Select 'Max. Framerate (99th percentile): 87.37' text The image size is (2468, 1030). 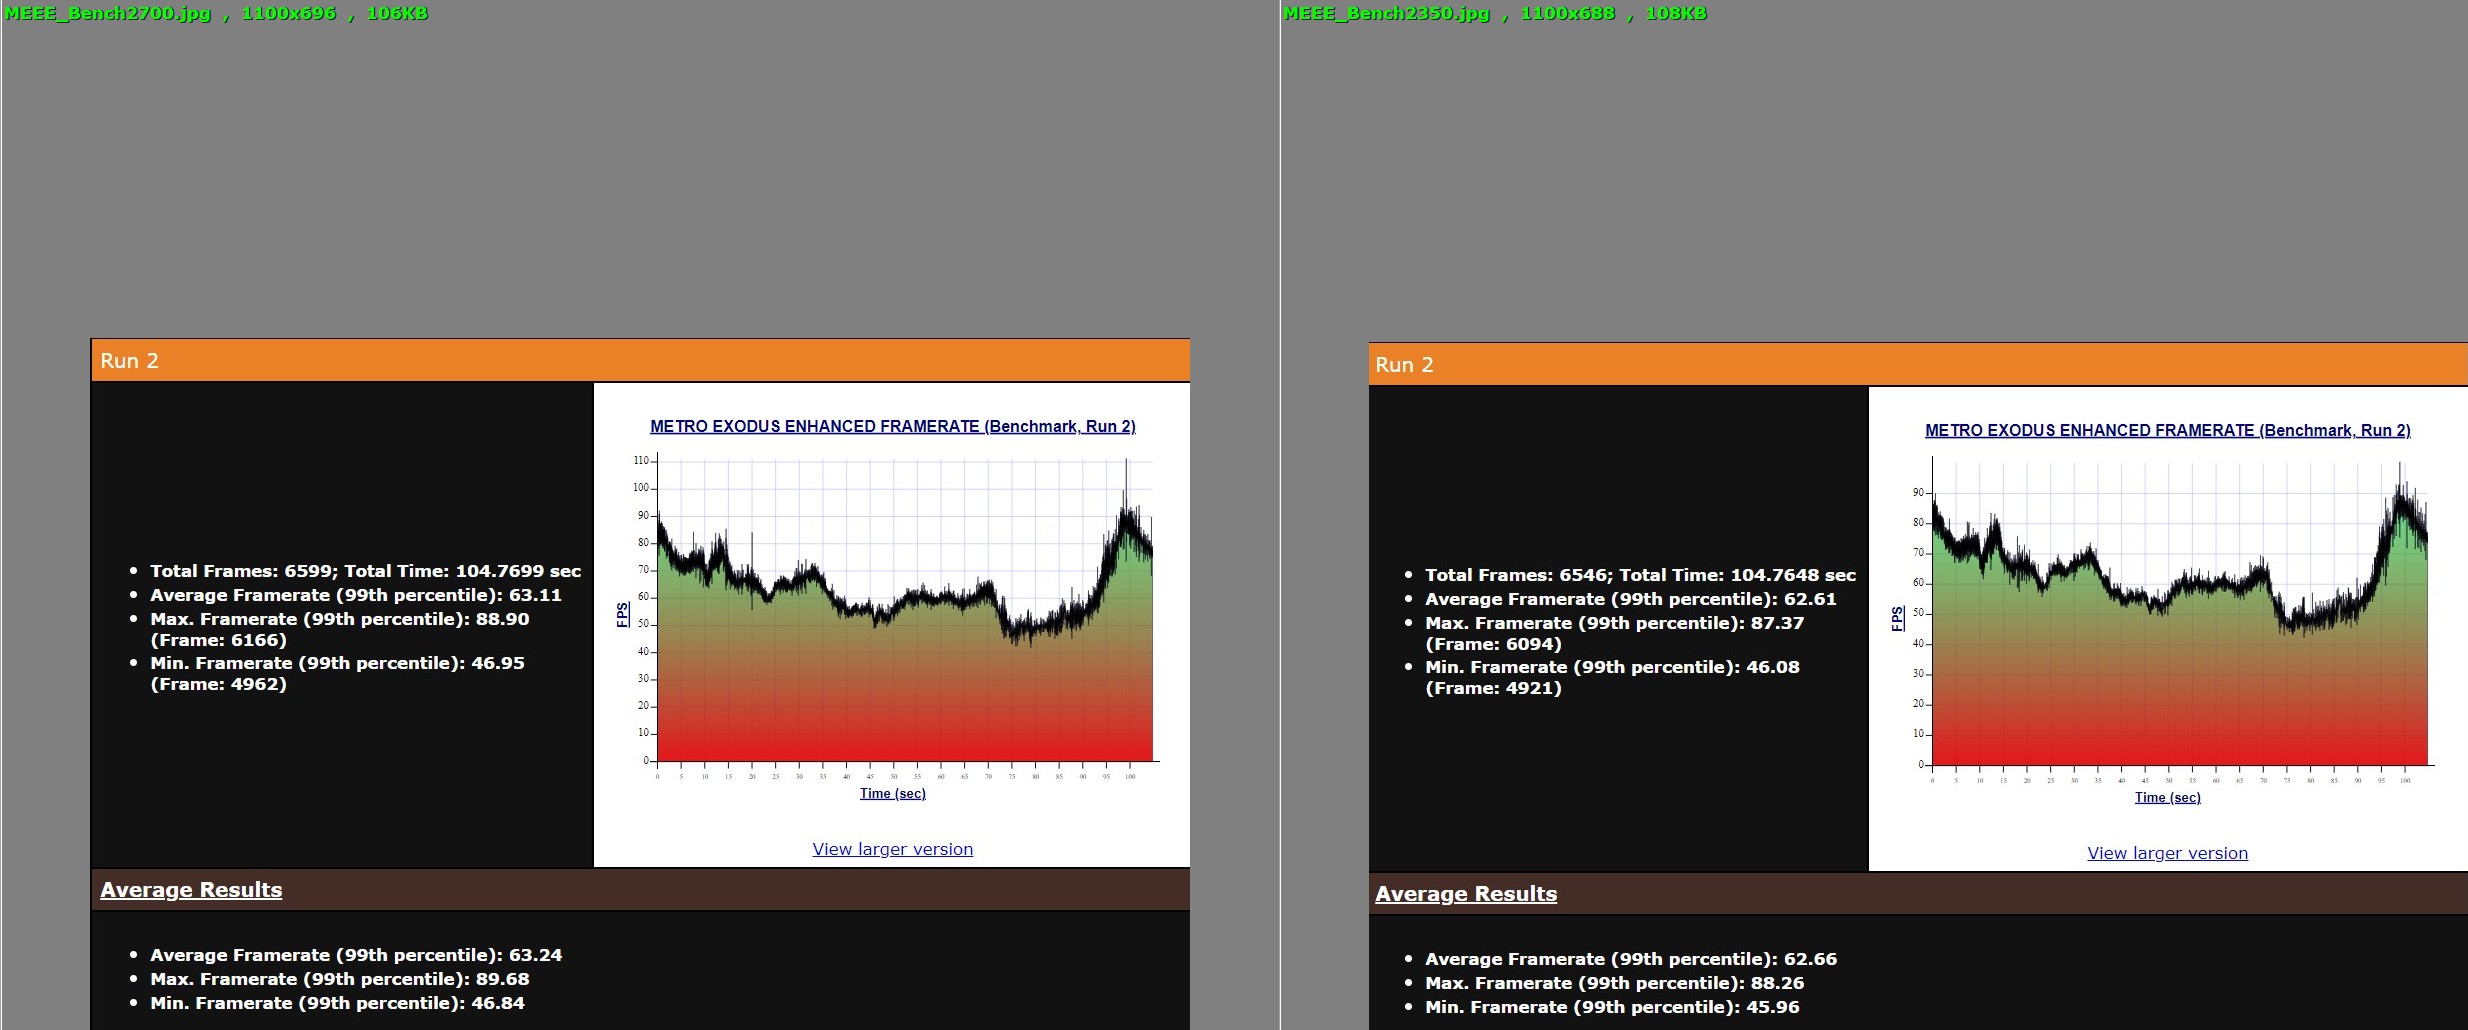click(1615, 623)
